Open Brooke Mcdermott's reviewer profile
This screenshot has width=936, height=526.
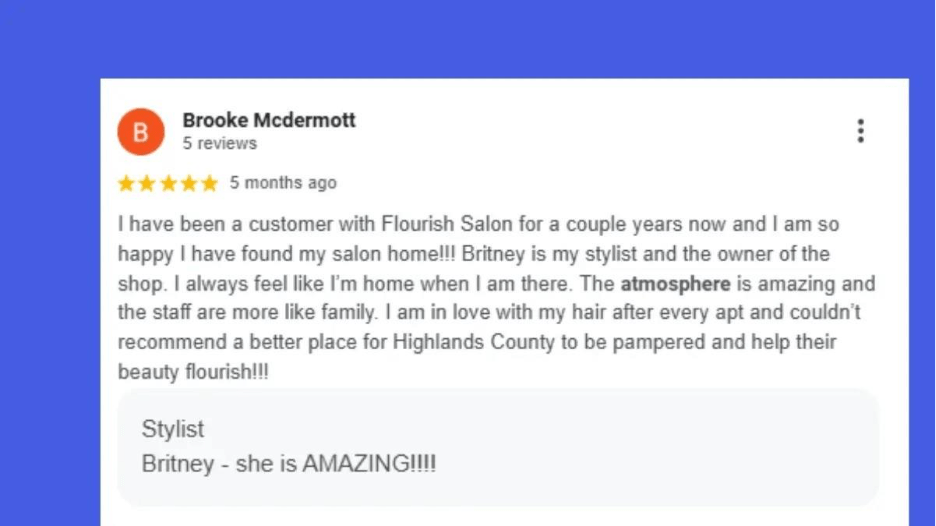click(268, 121)
